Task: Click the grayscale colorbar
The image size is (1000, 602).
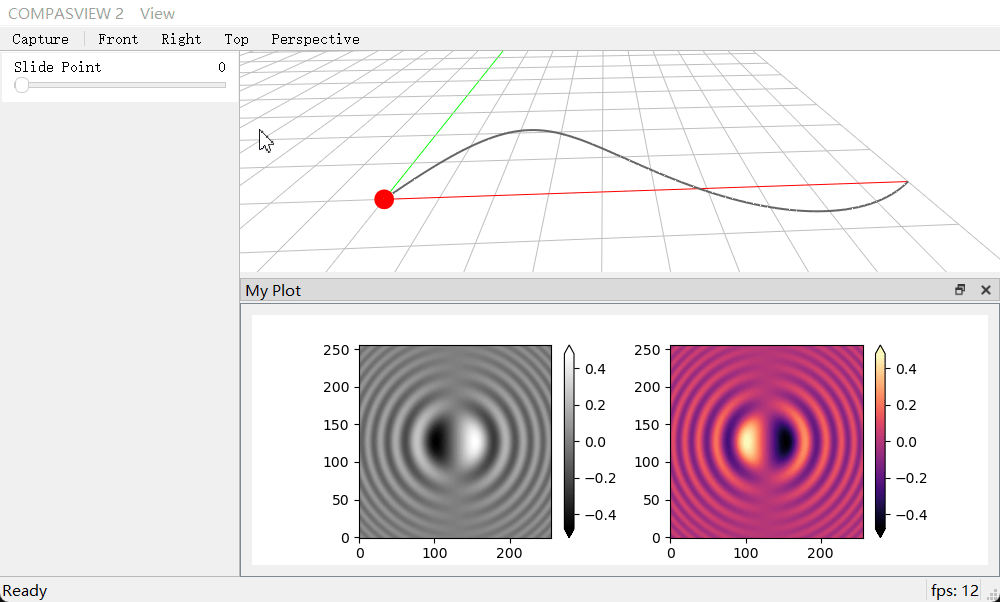Action: coord(568,440)
